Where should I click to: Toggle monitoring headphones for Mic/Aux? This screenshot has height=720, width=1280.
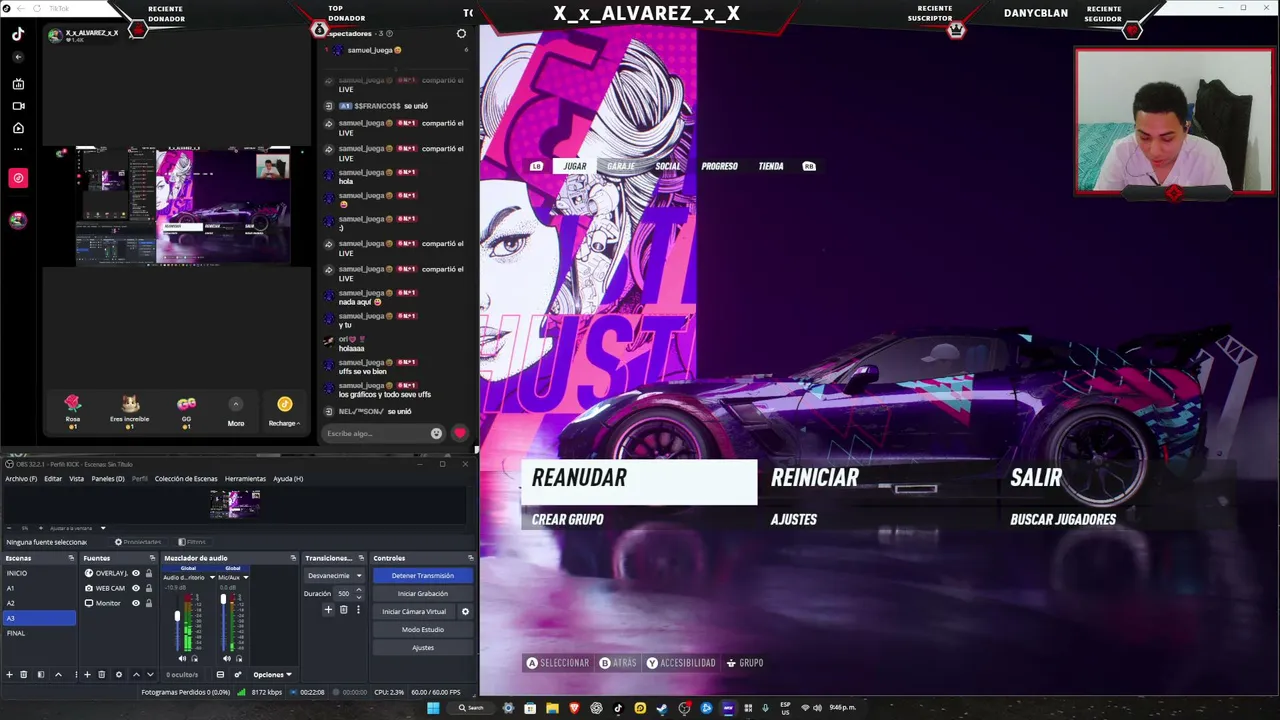pos(238,658)
